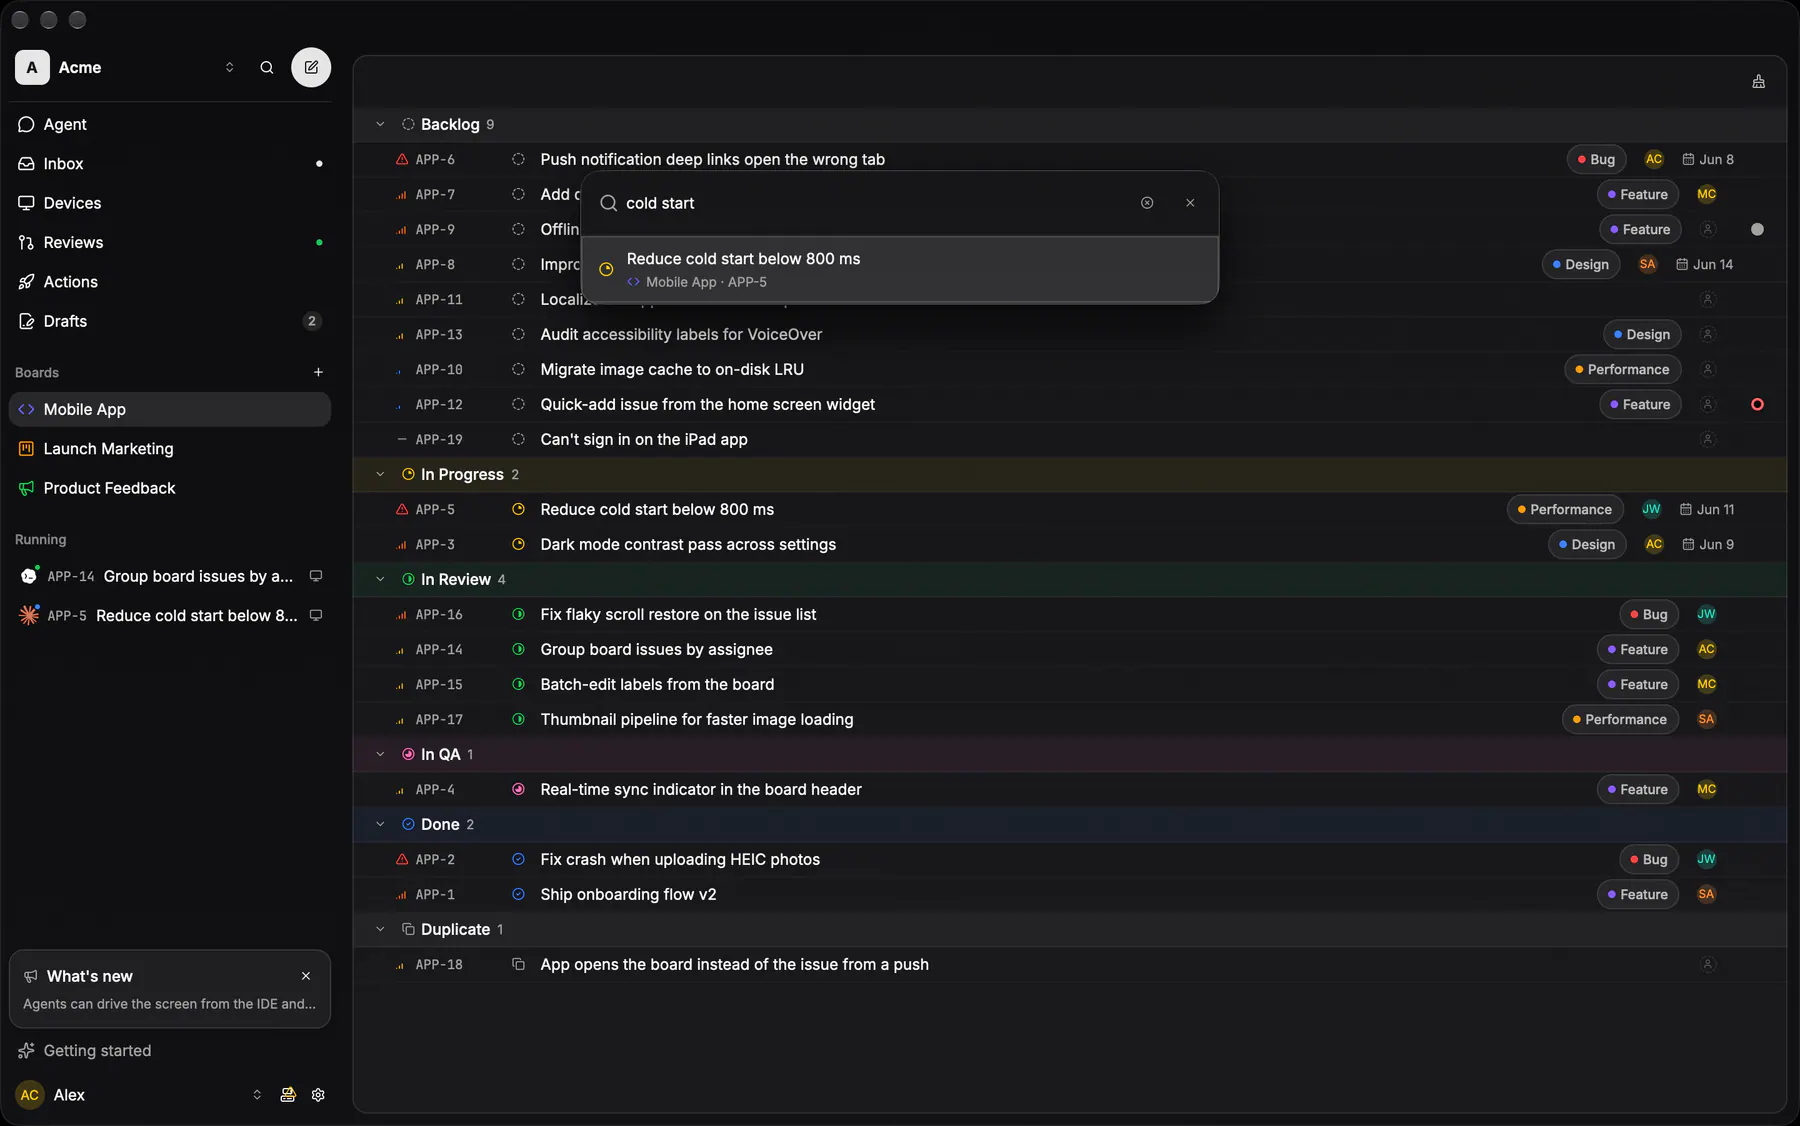Change status icon of APP-4
Screen dimensions: 1800x1126
518,789
